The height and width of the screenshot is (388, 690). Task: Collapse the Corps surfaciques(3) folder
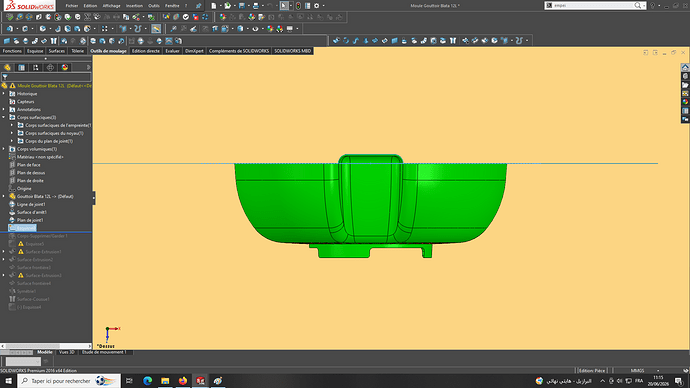click(x=4, y=117)
